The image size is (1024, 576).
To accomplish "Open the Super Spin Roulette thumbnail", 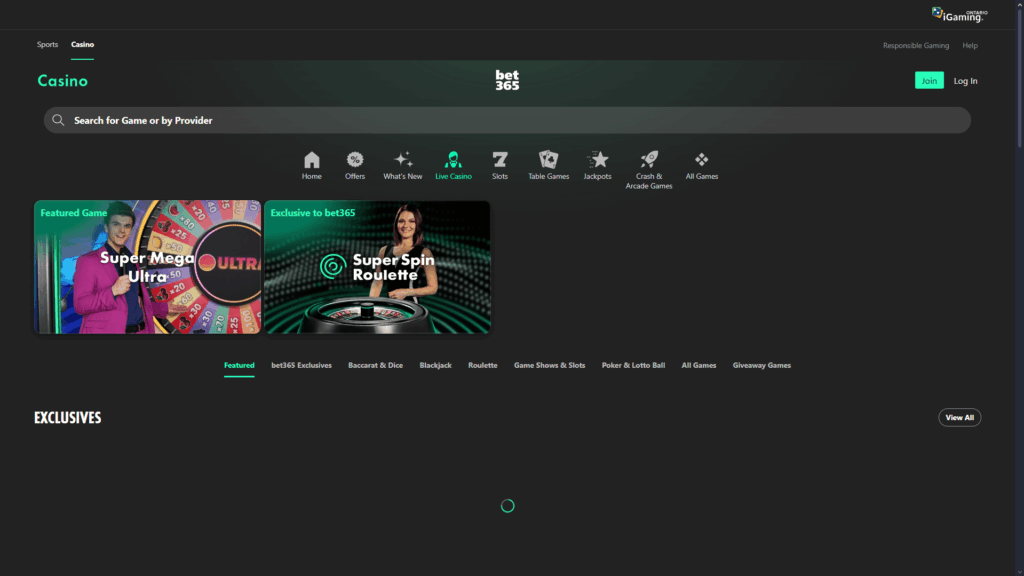I will click(x=377, y=267).
